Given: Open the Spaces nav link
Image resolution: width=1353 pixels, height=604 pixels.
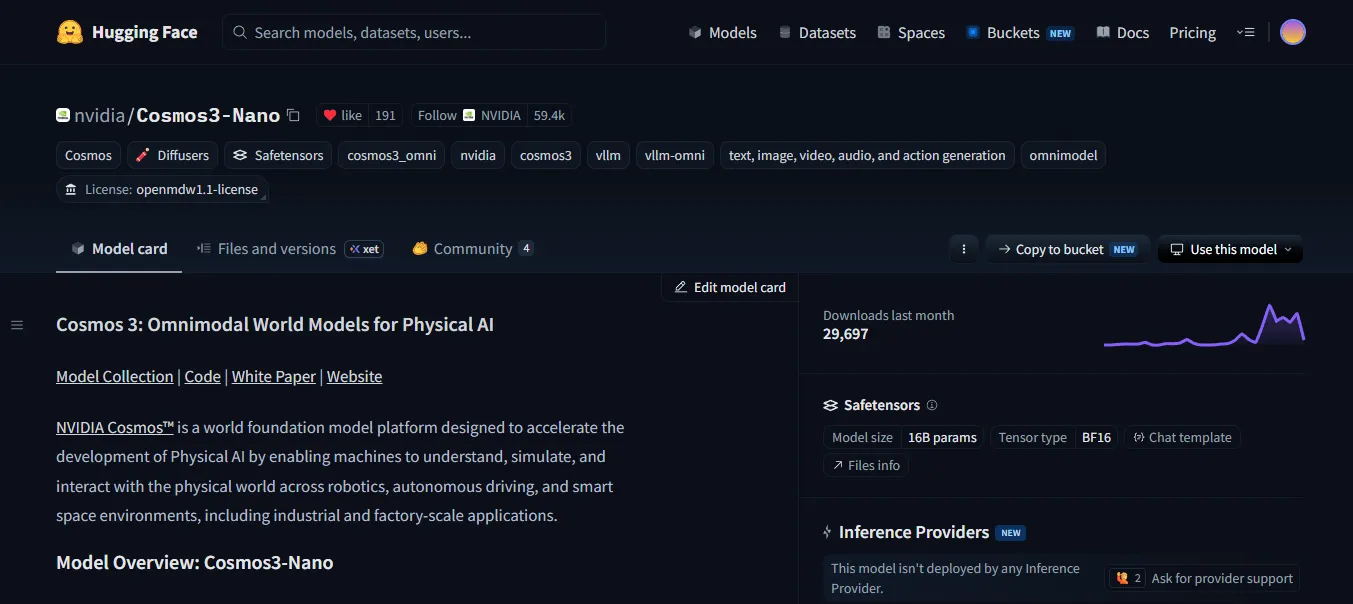Looking at the screenshot, I should pos(911,32).
